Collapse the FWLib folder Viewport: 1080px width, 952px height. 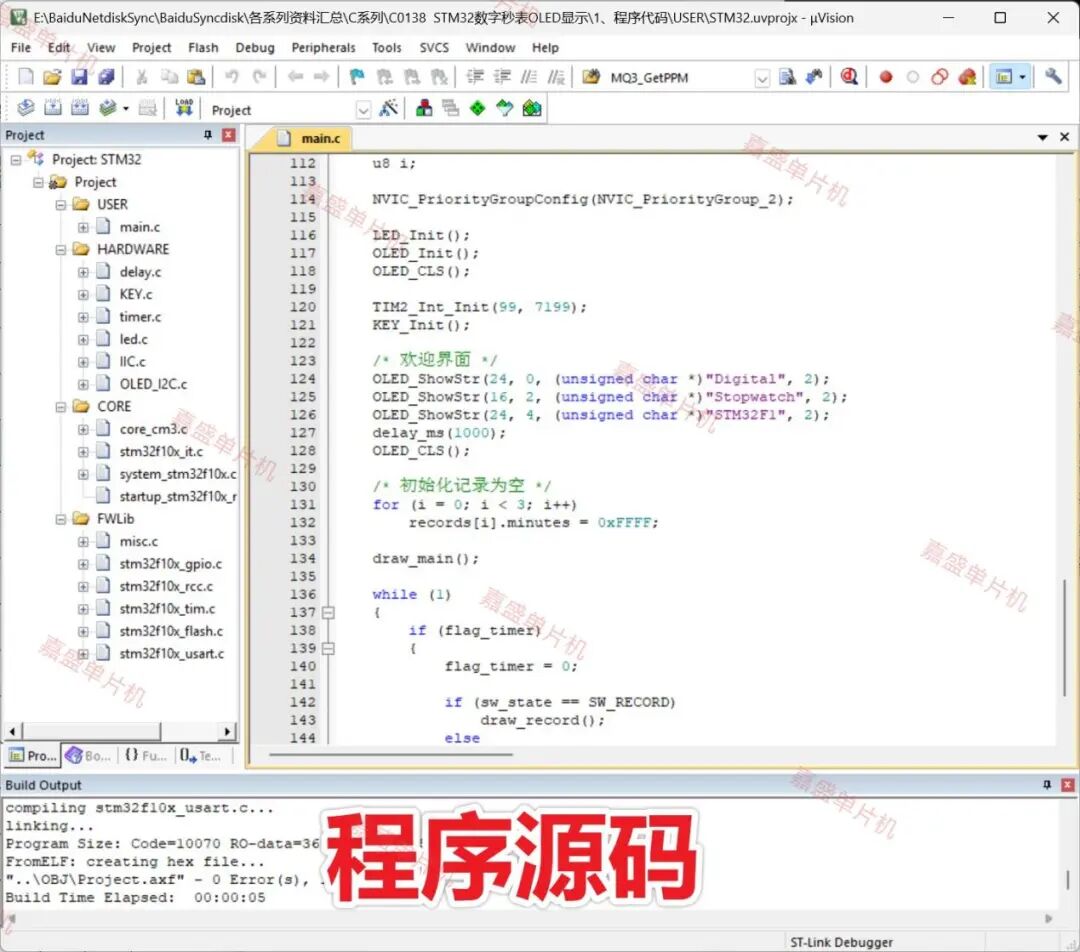61,519
